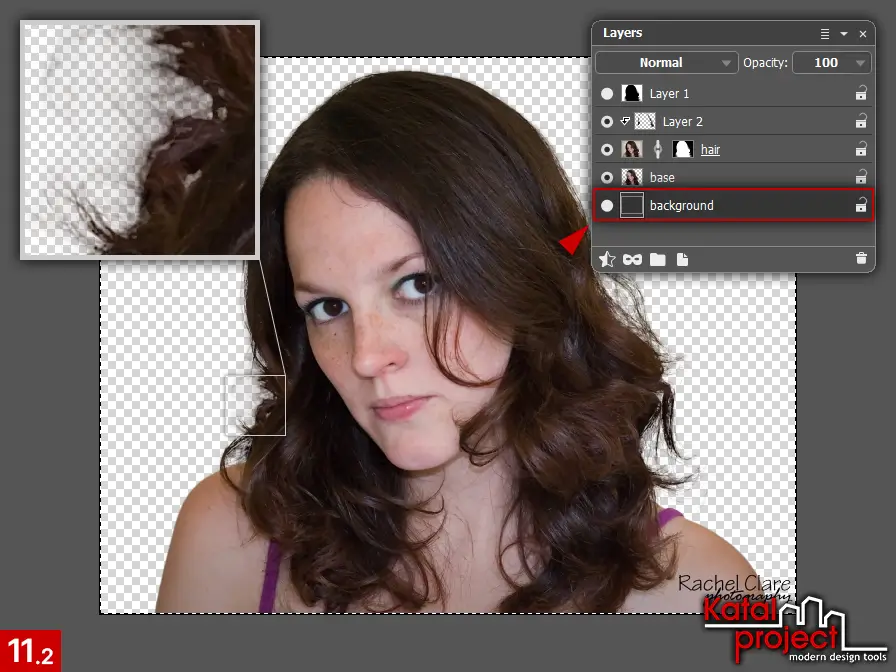Click the base layer thumbnail
This screenshot has height=672, width=896.
click(631, 177)
